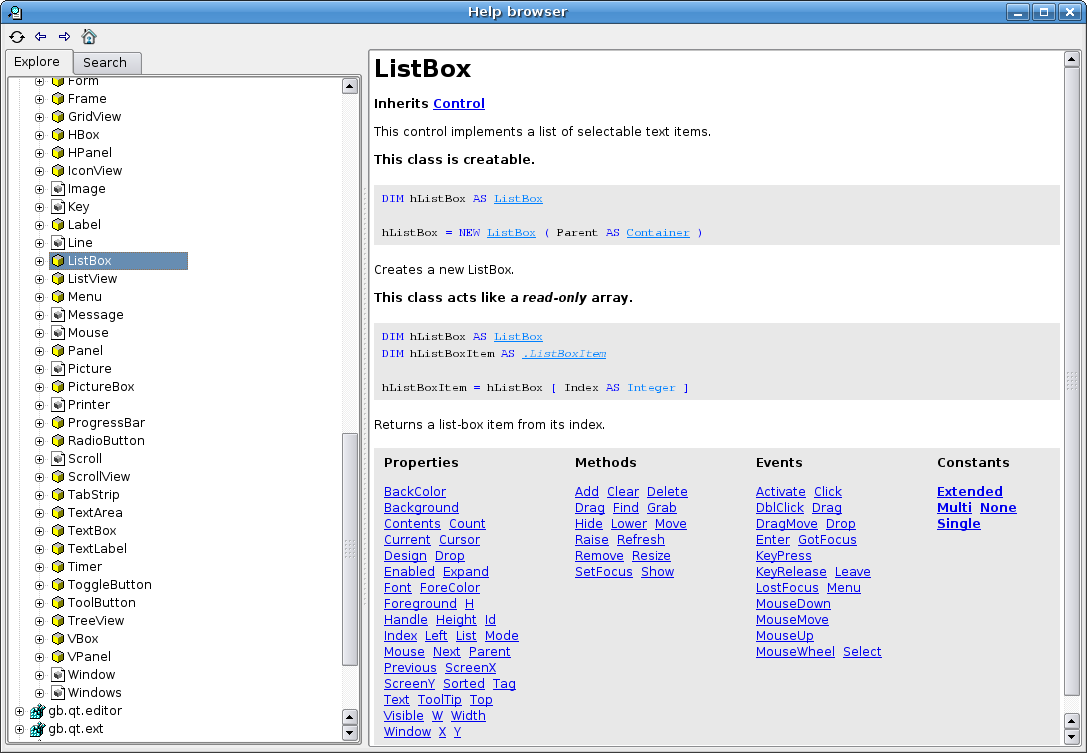Expand the gb.qt.editor component node
Screen dimensions: 1087x753
(19, 711)
